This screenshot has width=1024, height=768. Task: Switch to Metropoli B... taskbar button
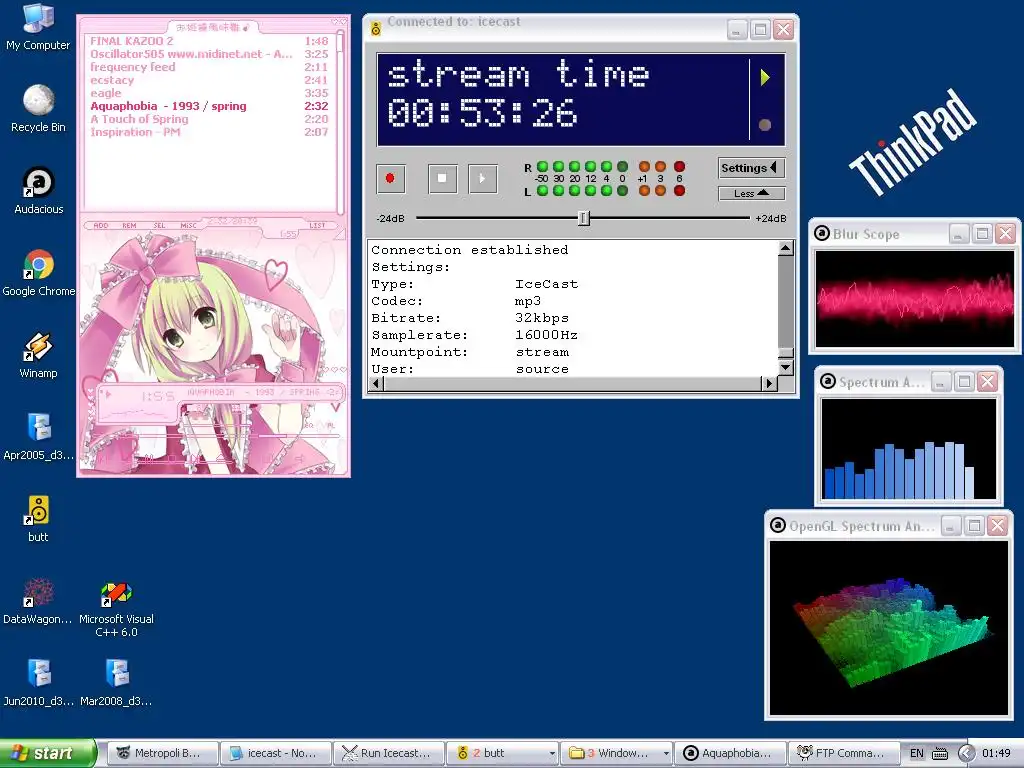coord(162,753)
